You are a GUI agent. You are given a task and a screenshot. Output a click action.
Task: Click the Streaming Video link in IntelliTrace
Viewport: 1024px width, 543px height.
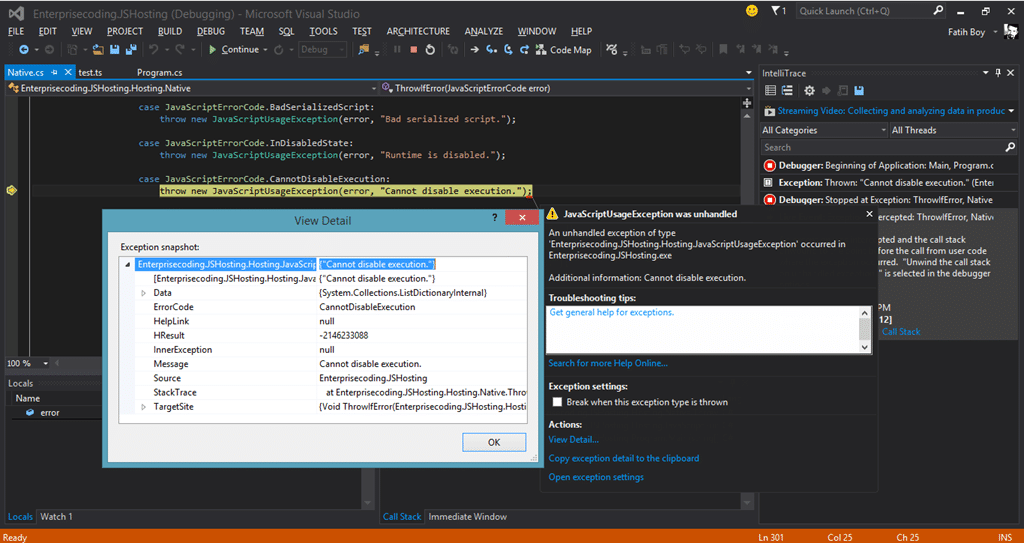(891, 111)
